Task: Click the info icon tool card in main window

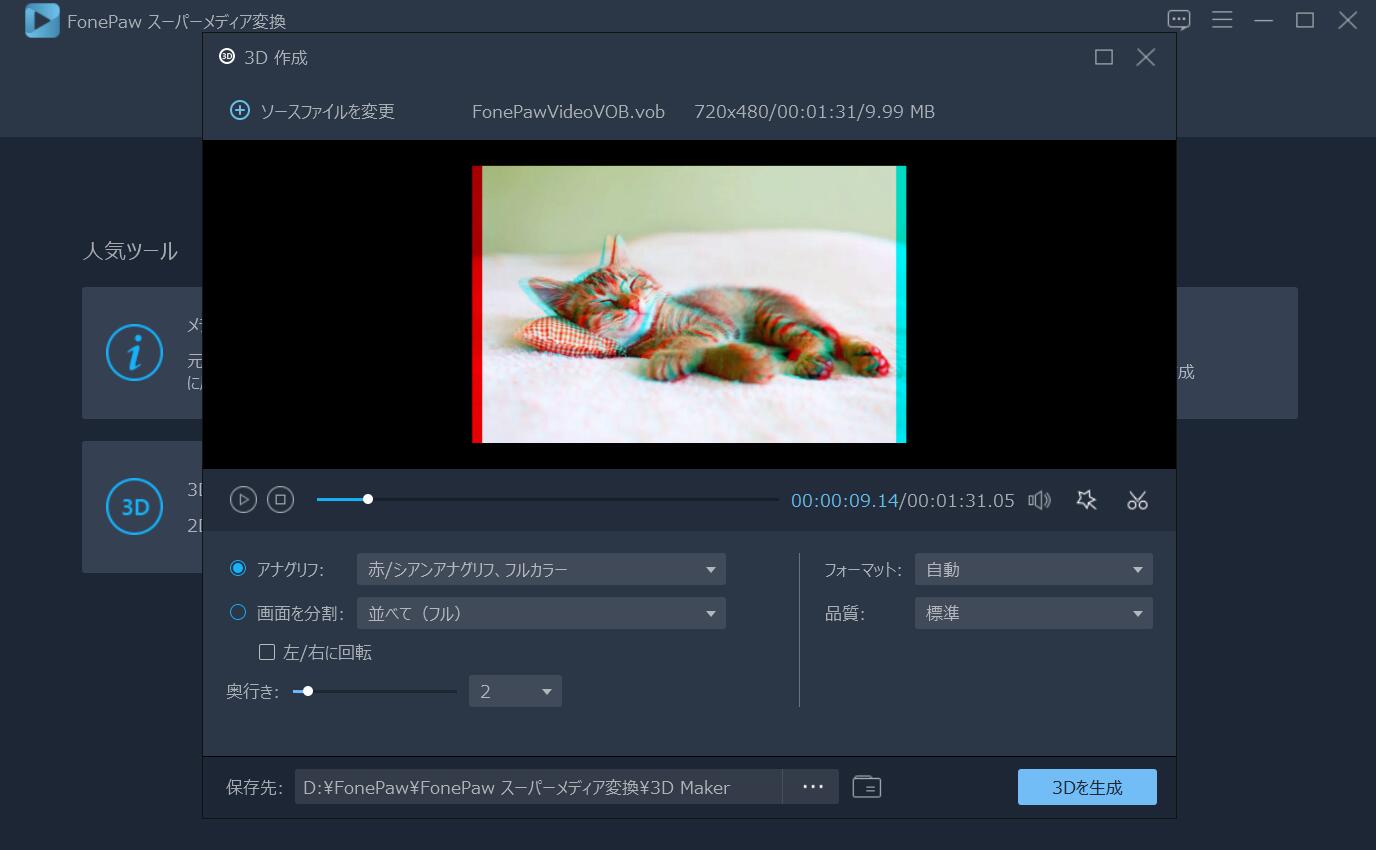Action: coord(135,352)
